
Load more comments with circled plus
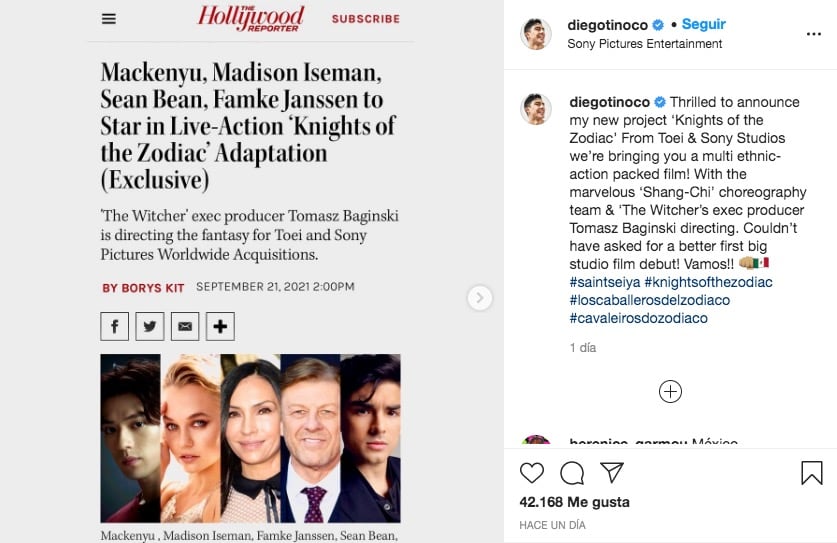[670, 391]
